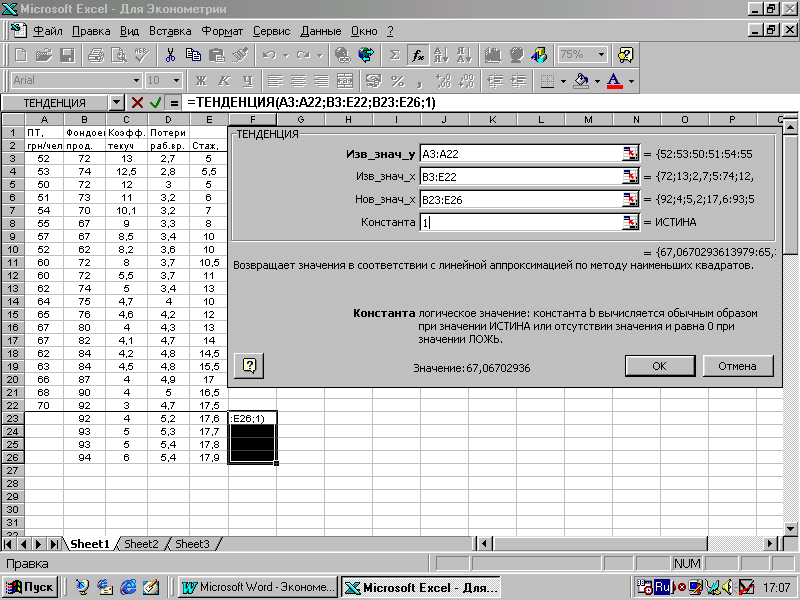The height and width of the screenshot is (600, 800).
Task: Open the Вставка menu
Action: coord(169,31)
